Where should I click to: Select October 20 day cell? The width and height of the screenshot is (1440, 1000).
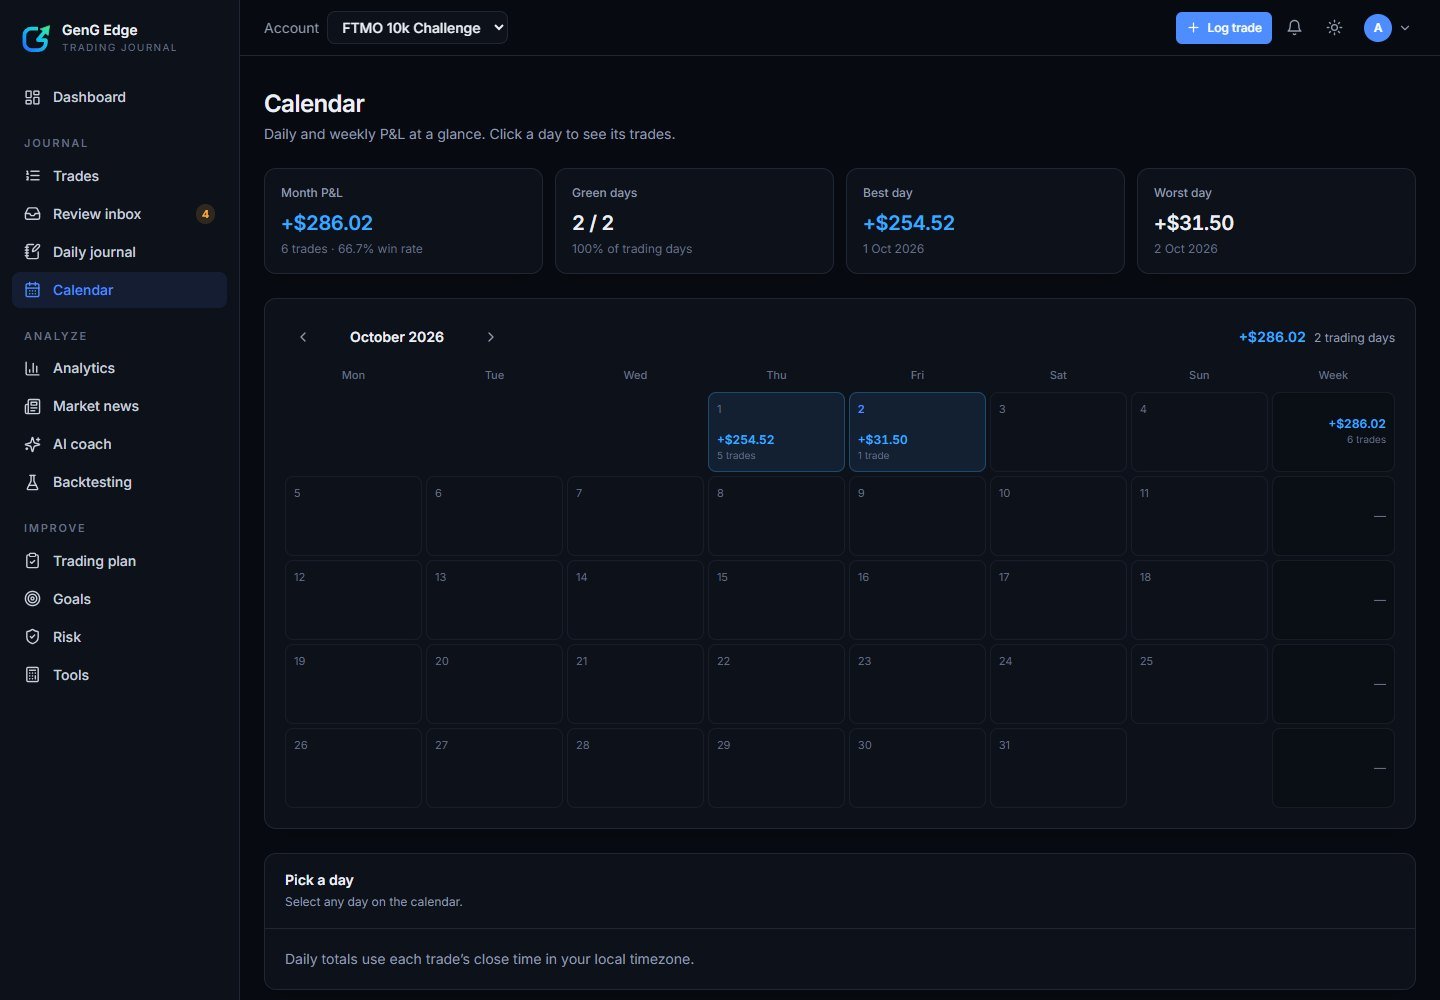[x=494, y=684]
